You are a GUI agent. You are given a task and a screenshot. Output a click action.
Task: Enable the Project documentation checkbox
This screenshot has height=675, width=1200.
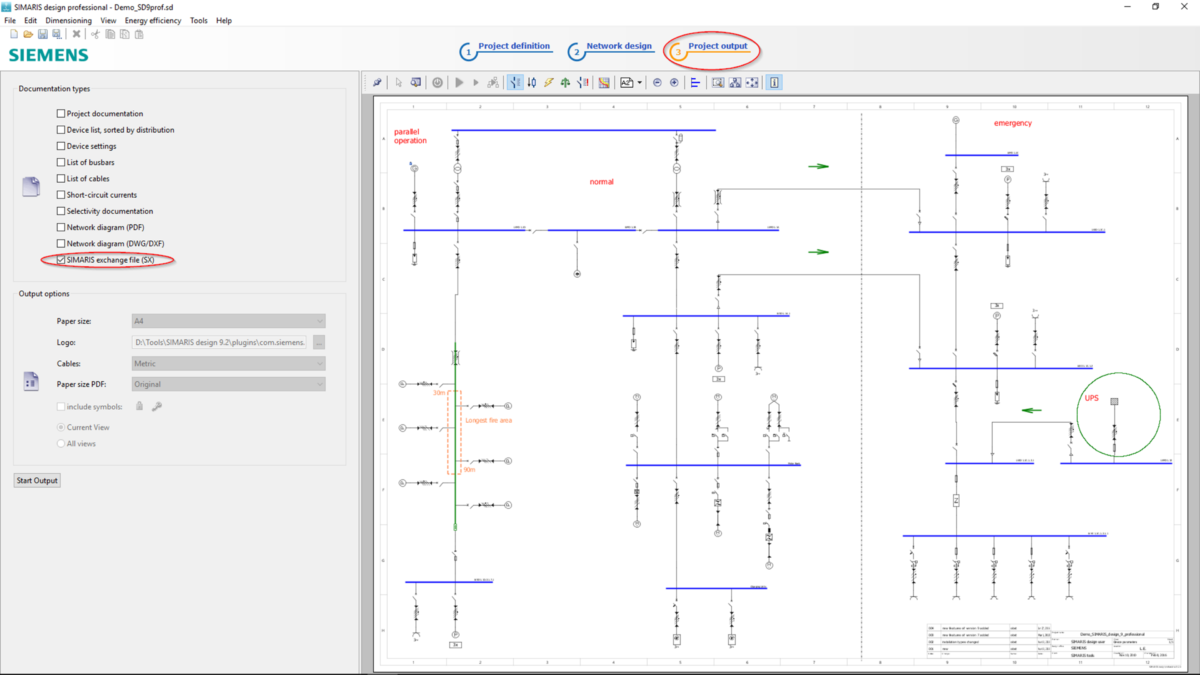(x=61, y=114)
